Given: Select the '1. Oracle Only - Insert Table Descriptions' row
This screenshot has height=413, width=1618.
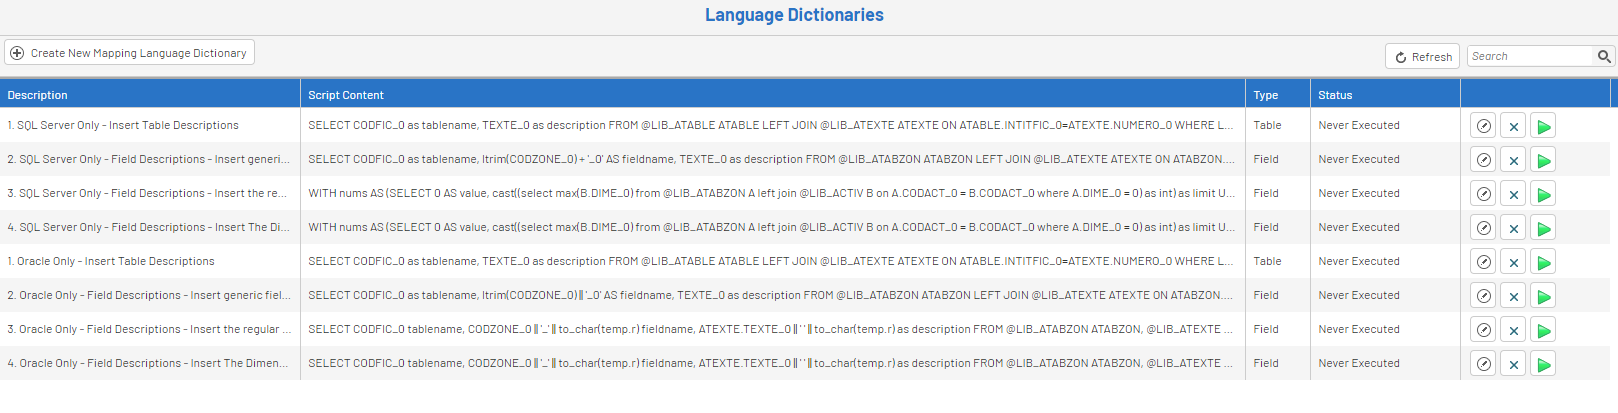Looking at the screenshot, I should click(111, 262).
